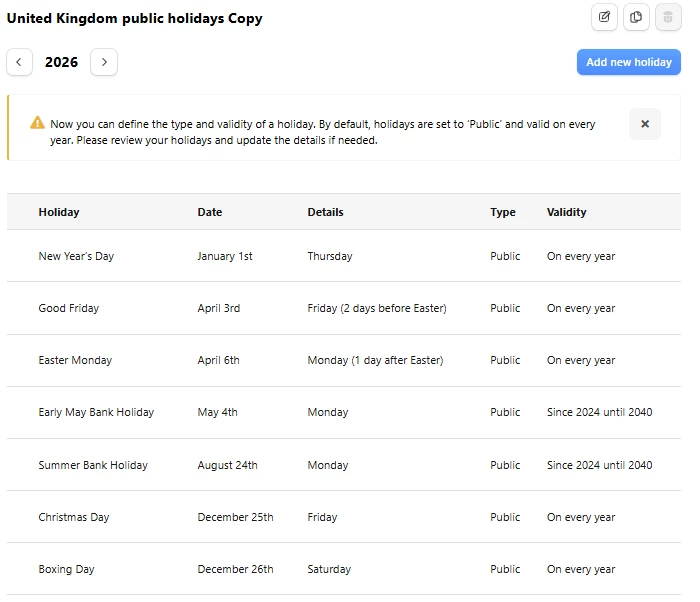Click Friday (2 days before Easter) details
This screenshot has height=602, width=700.
(377, 308)
